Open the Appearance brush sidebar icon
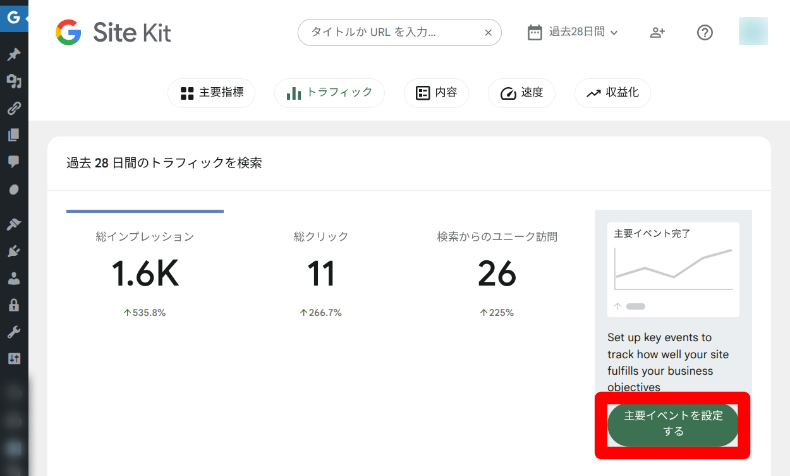Image resolution: width=790 pixels, height=476 pixels. coord(14,224)
